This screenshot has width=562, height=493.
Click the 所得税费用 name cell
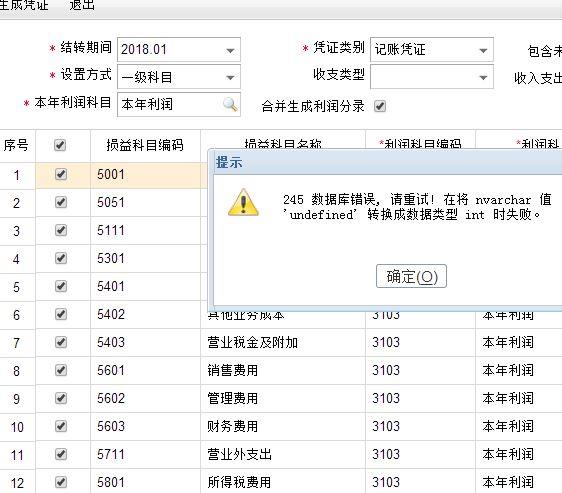(x=283, y=482)
